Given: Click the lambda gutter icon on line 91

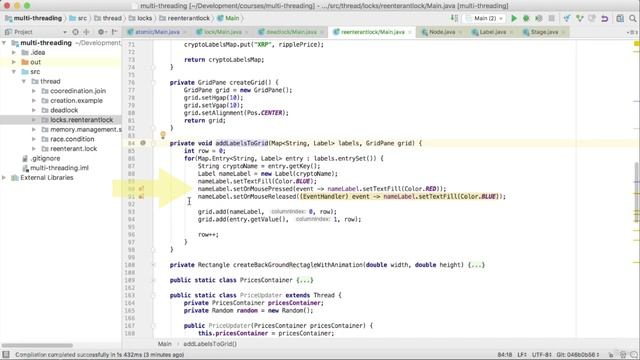Looking at the screenshot, I should pos(141,197).
